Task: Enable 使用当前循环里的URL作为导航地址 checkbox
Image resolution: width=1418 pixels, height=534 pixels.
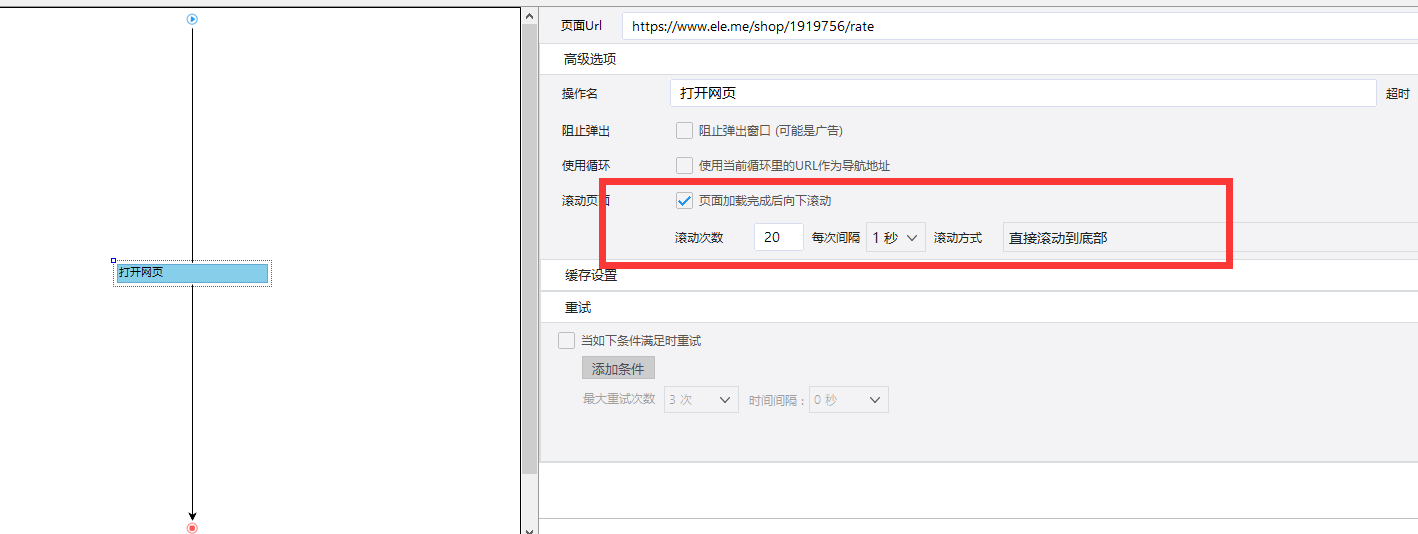Action: coord(685,165)
